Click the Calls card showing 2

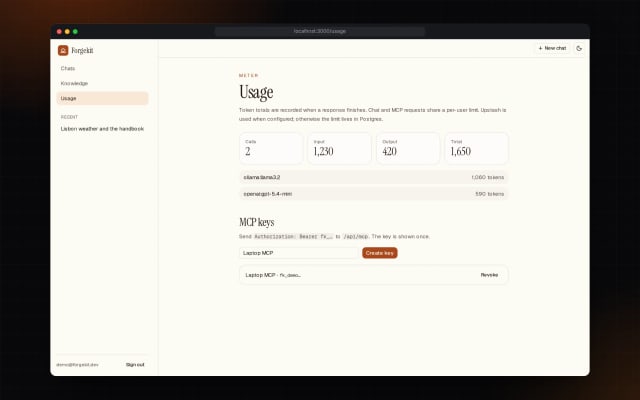(271, 148)
